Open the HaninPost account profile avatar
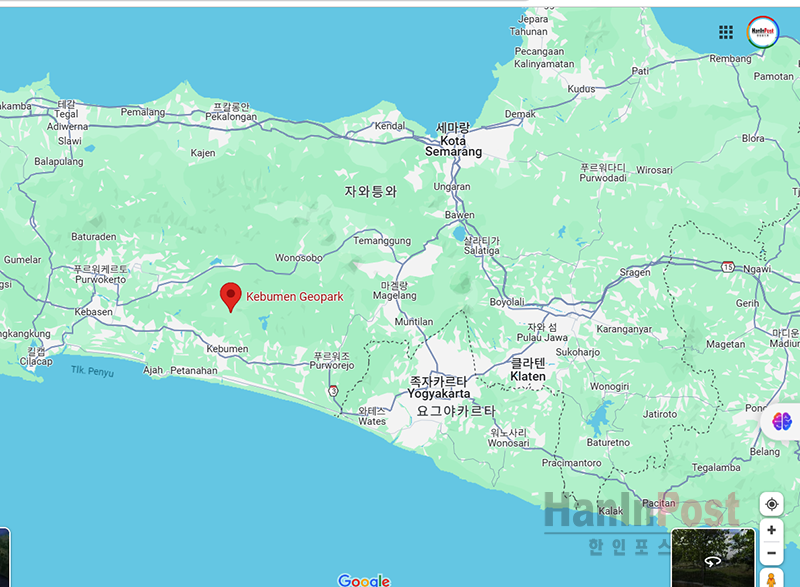This screenshot has height=587, width=800. pos(763,32)
